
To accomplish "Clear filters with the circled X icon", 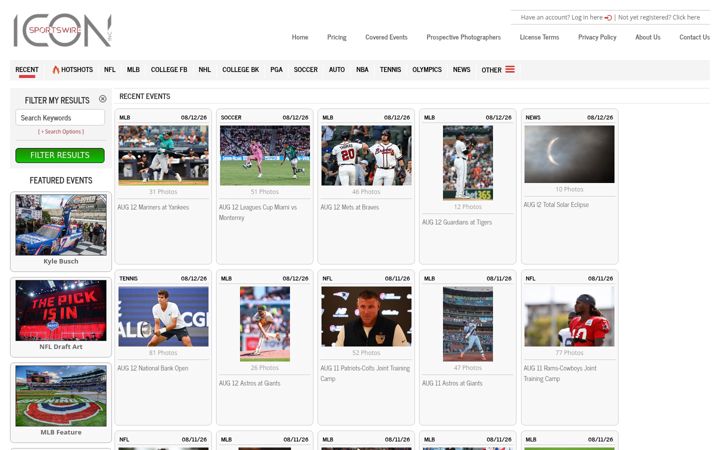I will click(102, 99).
